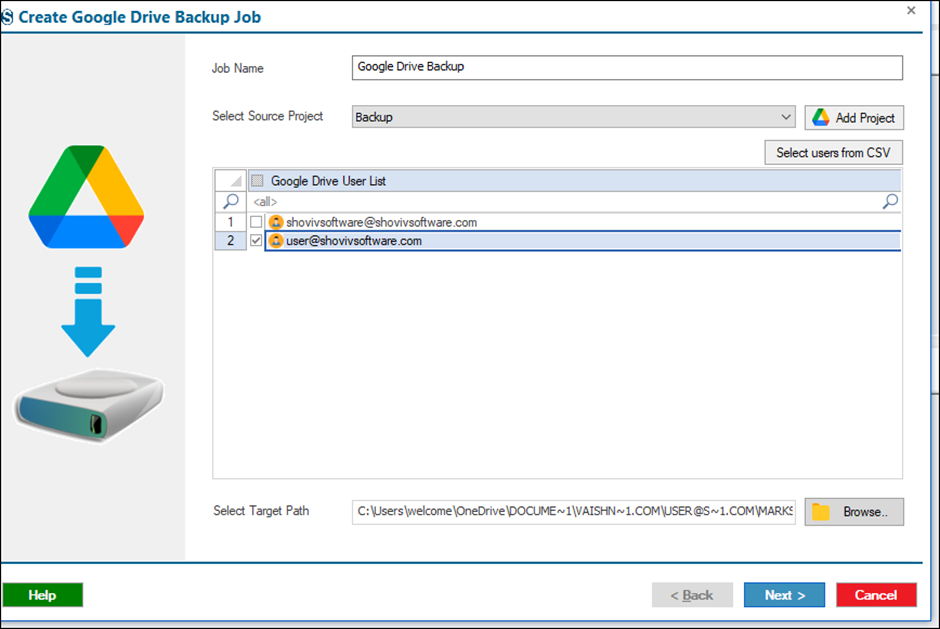Select the shovivsoftware@shovivsoftware.com row
Viewport: 940px width, 629px height.
(x=583, y=222)
